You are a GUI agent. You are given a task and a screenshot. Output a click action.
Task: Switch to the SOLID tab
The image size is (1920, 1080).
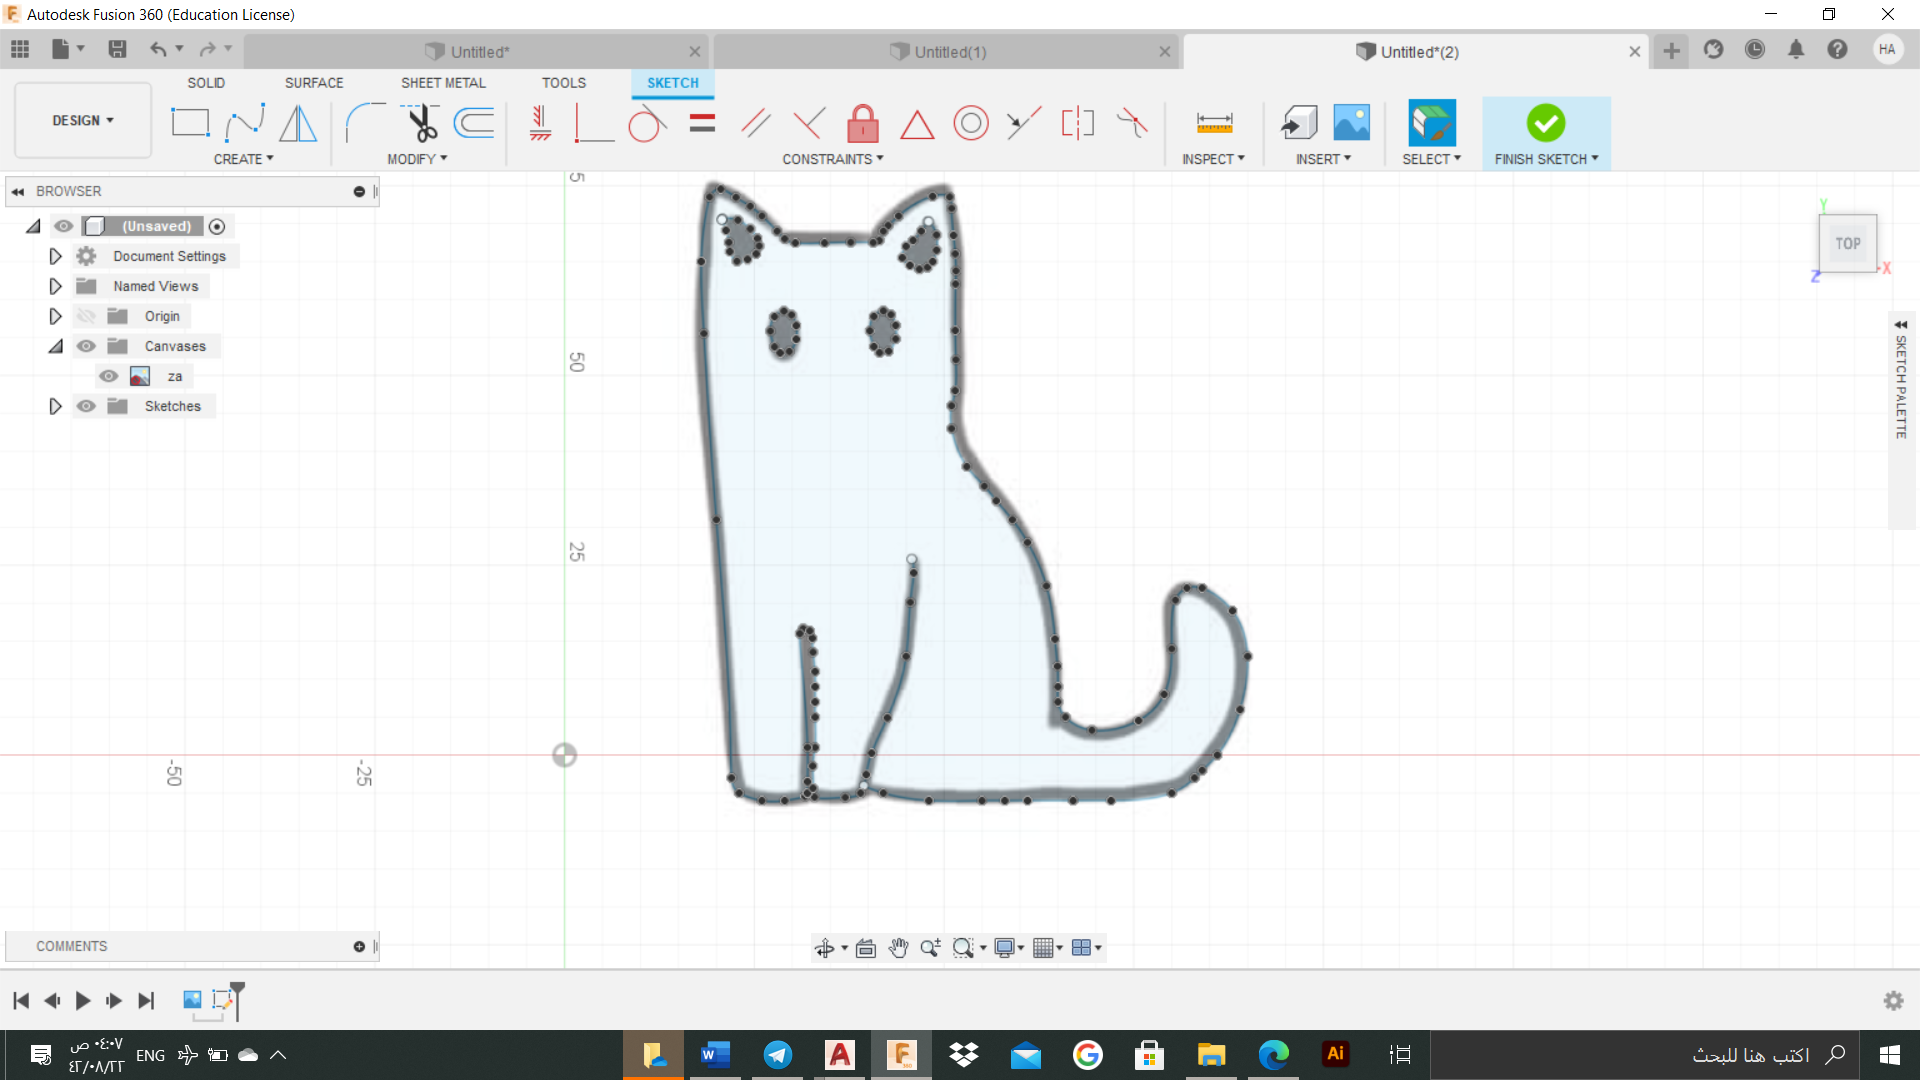(x=206, y=83)
